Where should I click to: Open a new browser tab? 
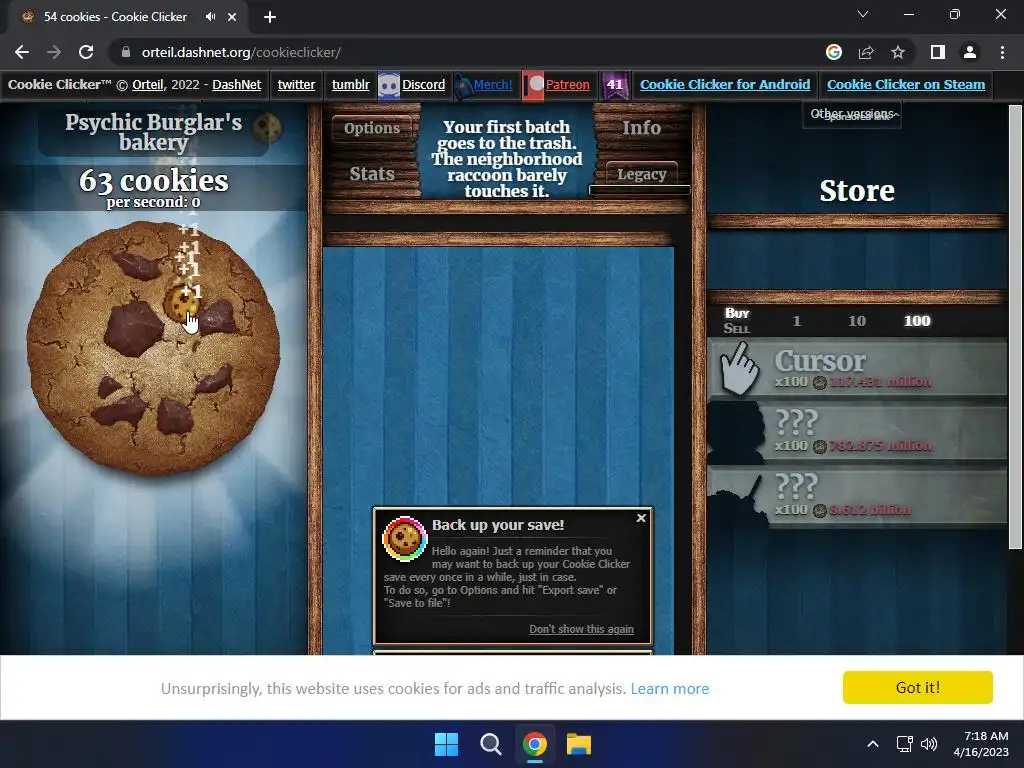[x=270, y=17]
